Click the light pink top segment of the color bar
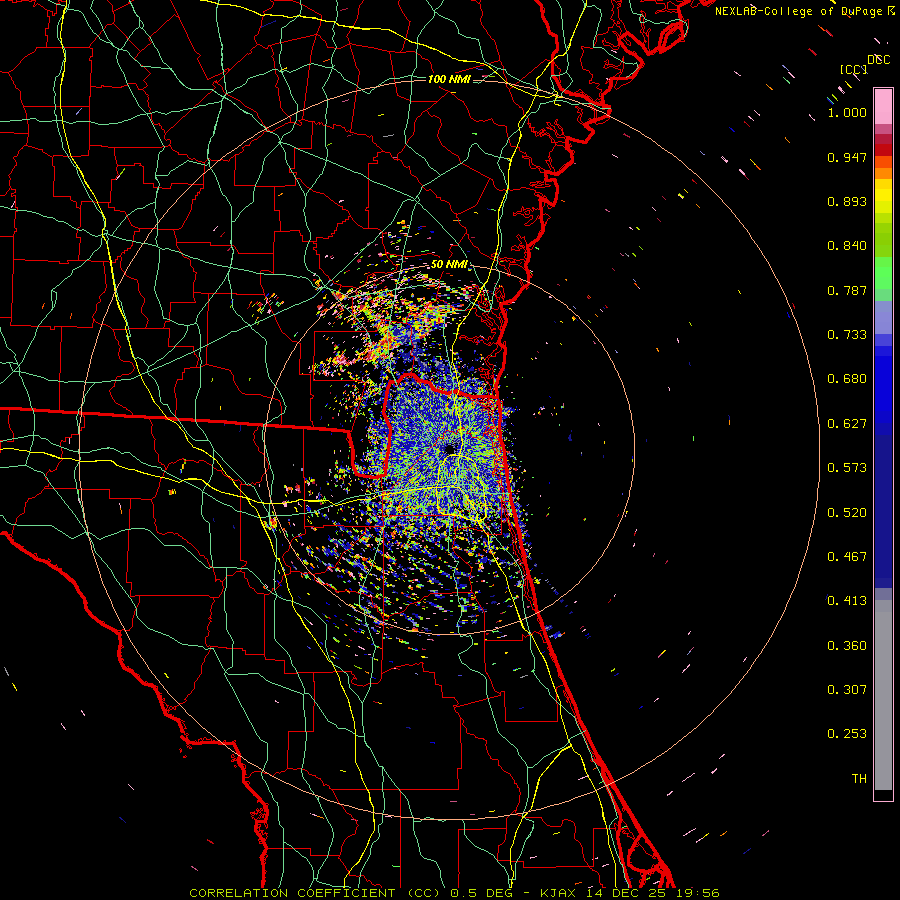The width and height of the screenshot is (900, 900). pos(883,106)
